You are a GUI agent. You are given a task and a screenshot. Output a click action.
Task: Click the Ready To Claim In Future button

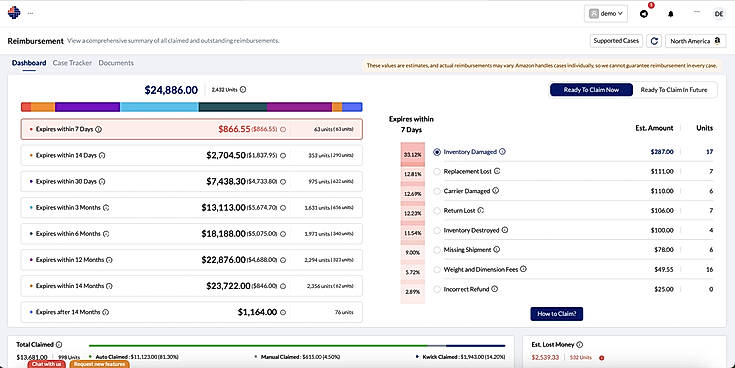click(x=674, y=90)
